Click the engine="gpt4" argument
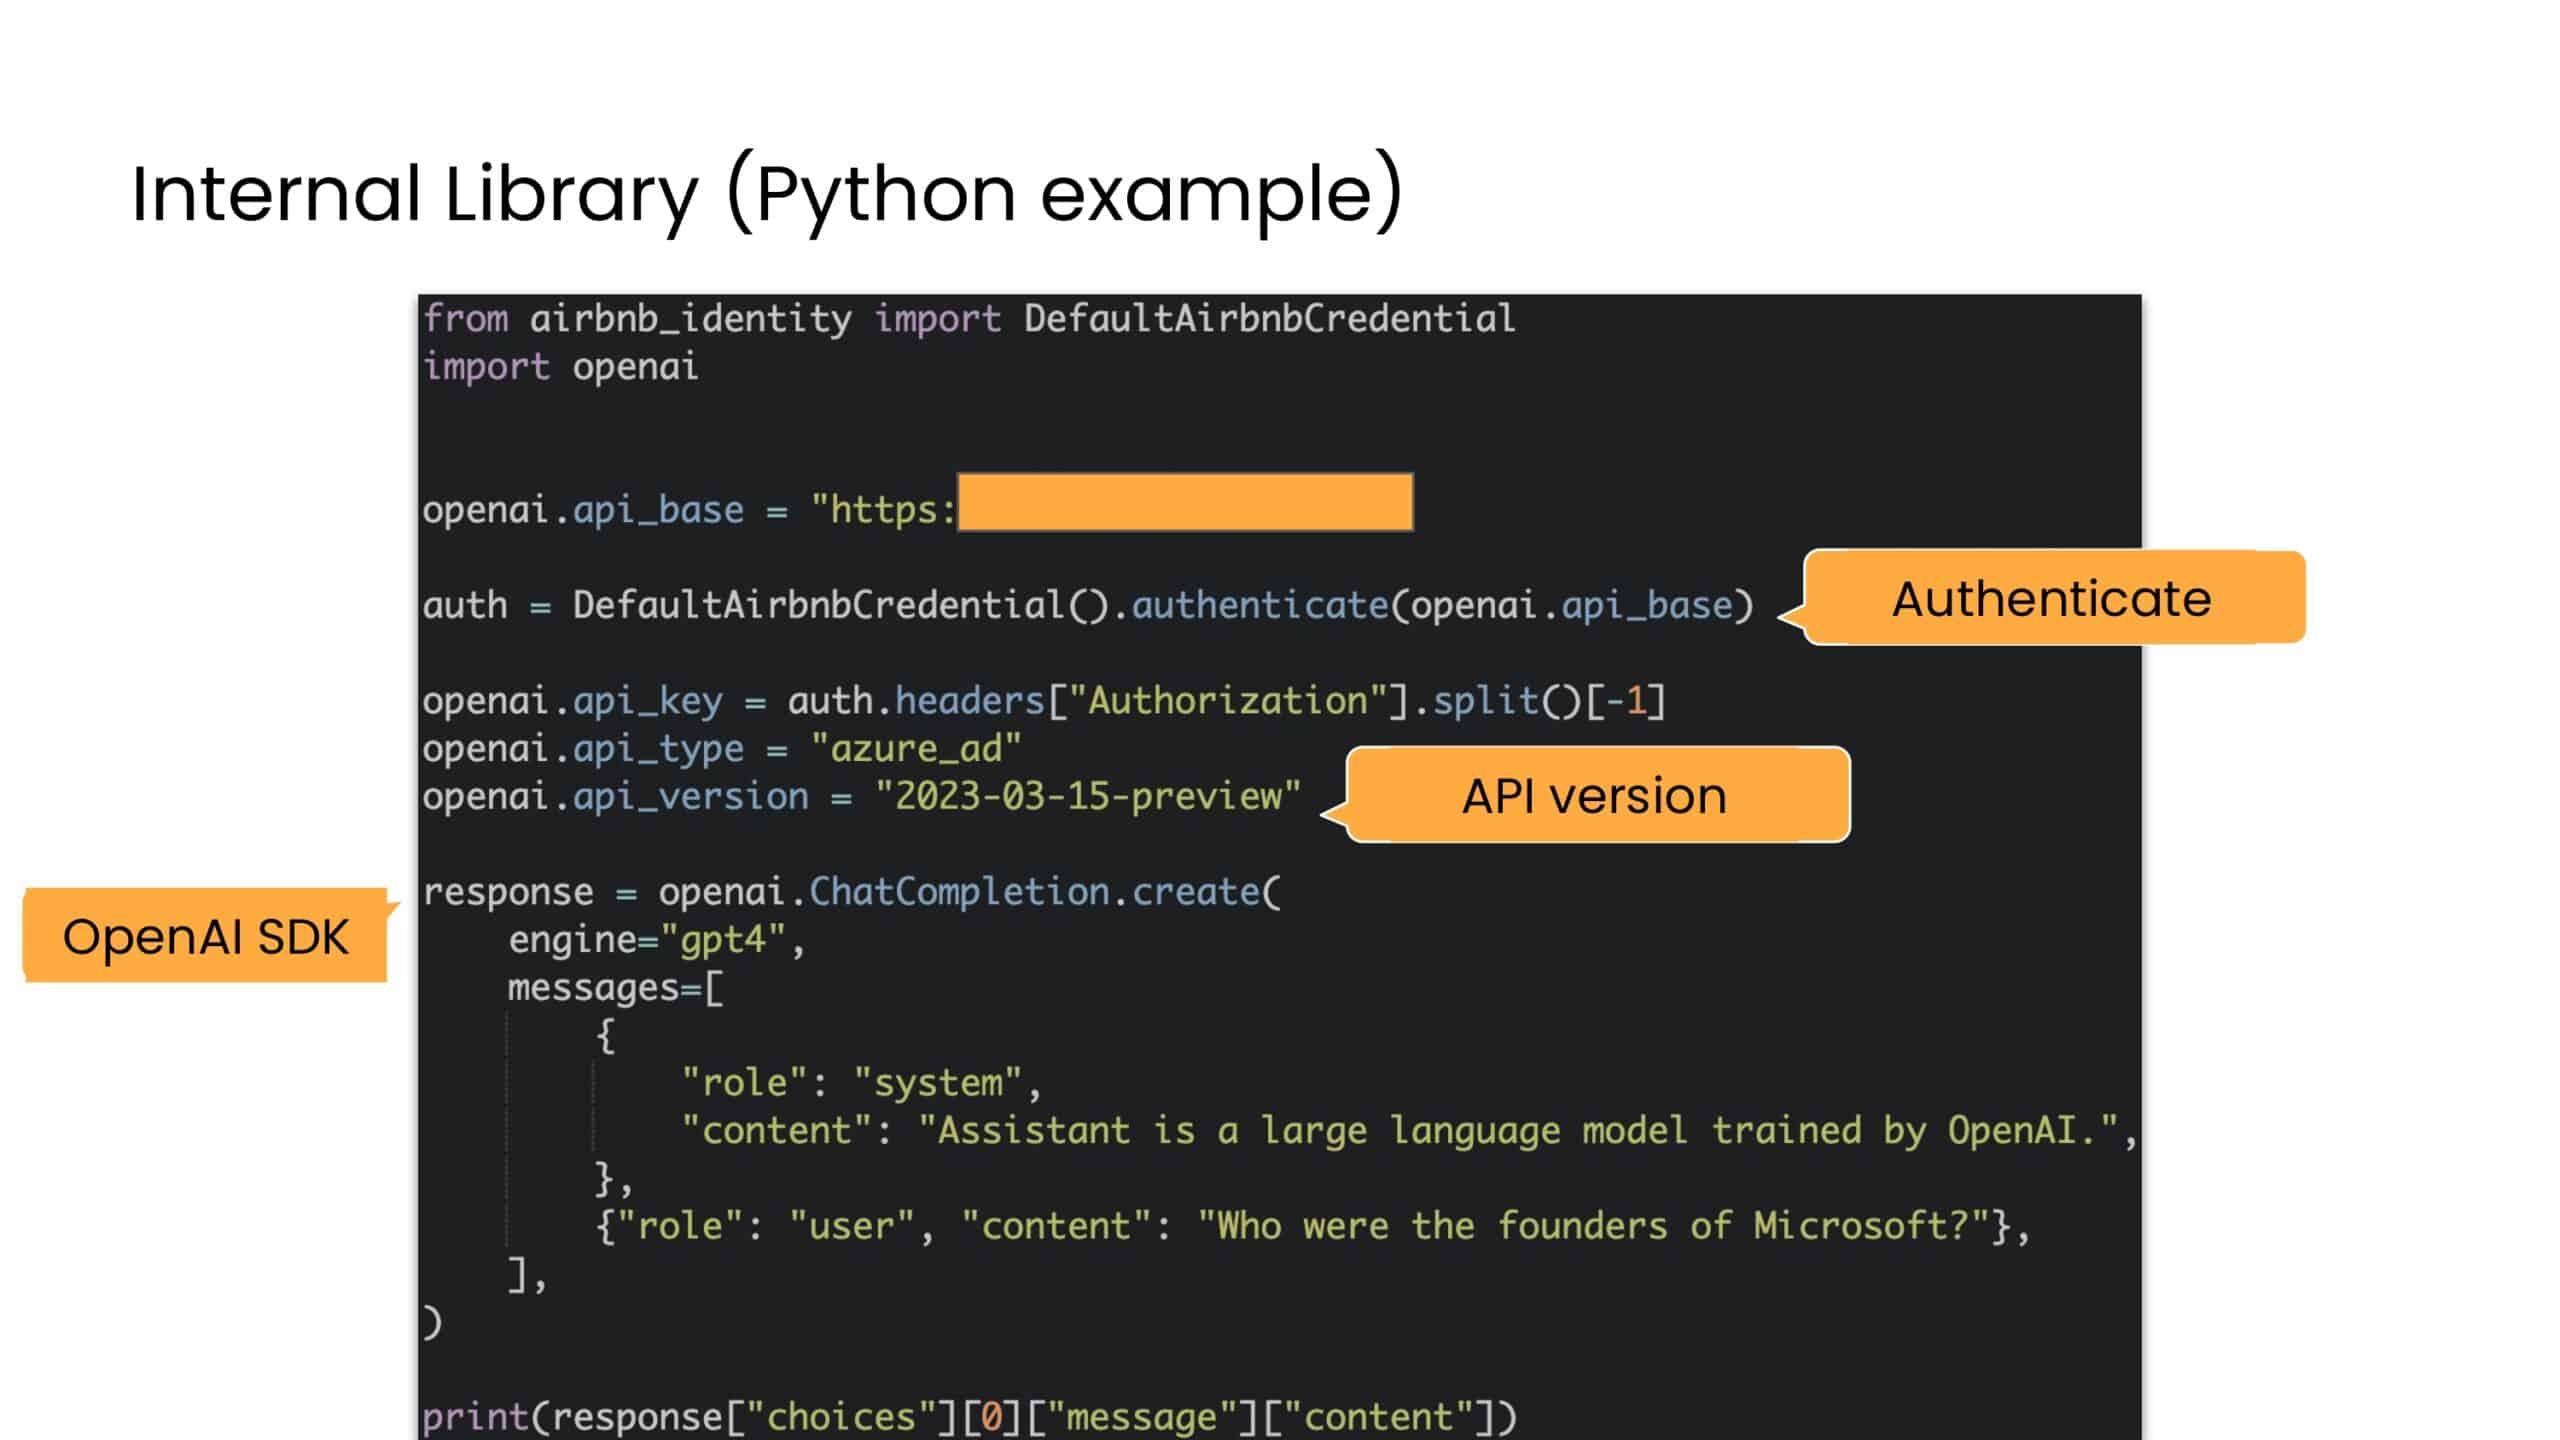This screenshot has width=2560, height=1440. click(x=656, y=940)
